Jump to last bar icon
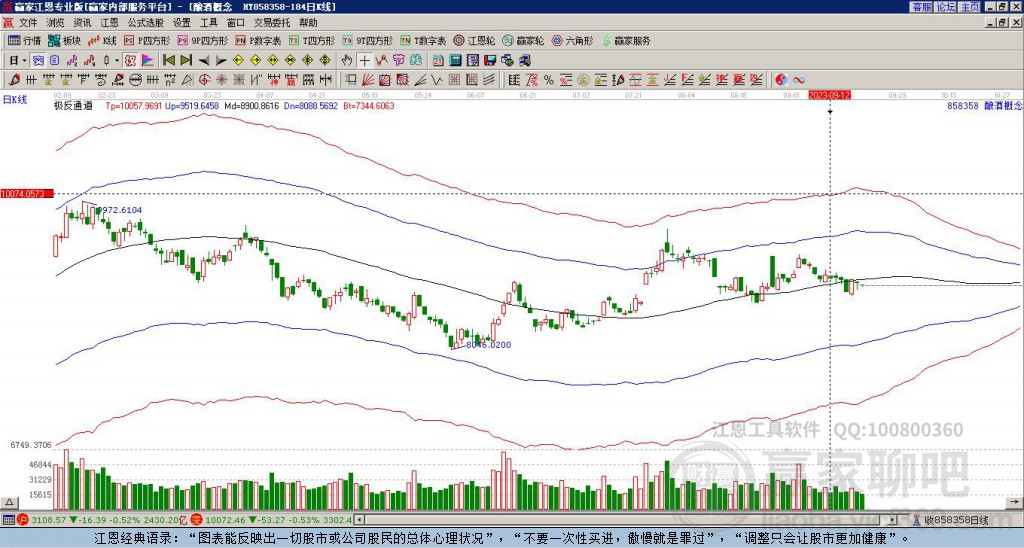The height and width of the screenshot is (548, 1024). [x=186, y=61]
